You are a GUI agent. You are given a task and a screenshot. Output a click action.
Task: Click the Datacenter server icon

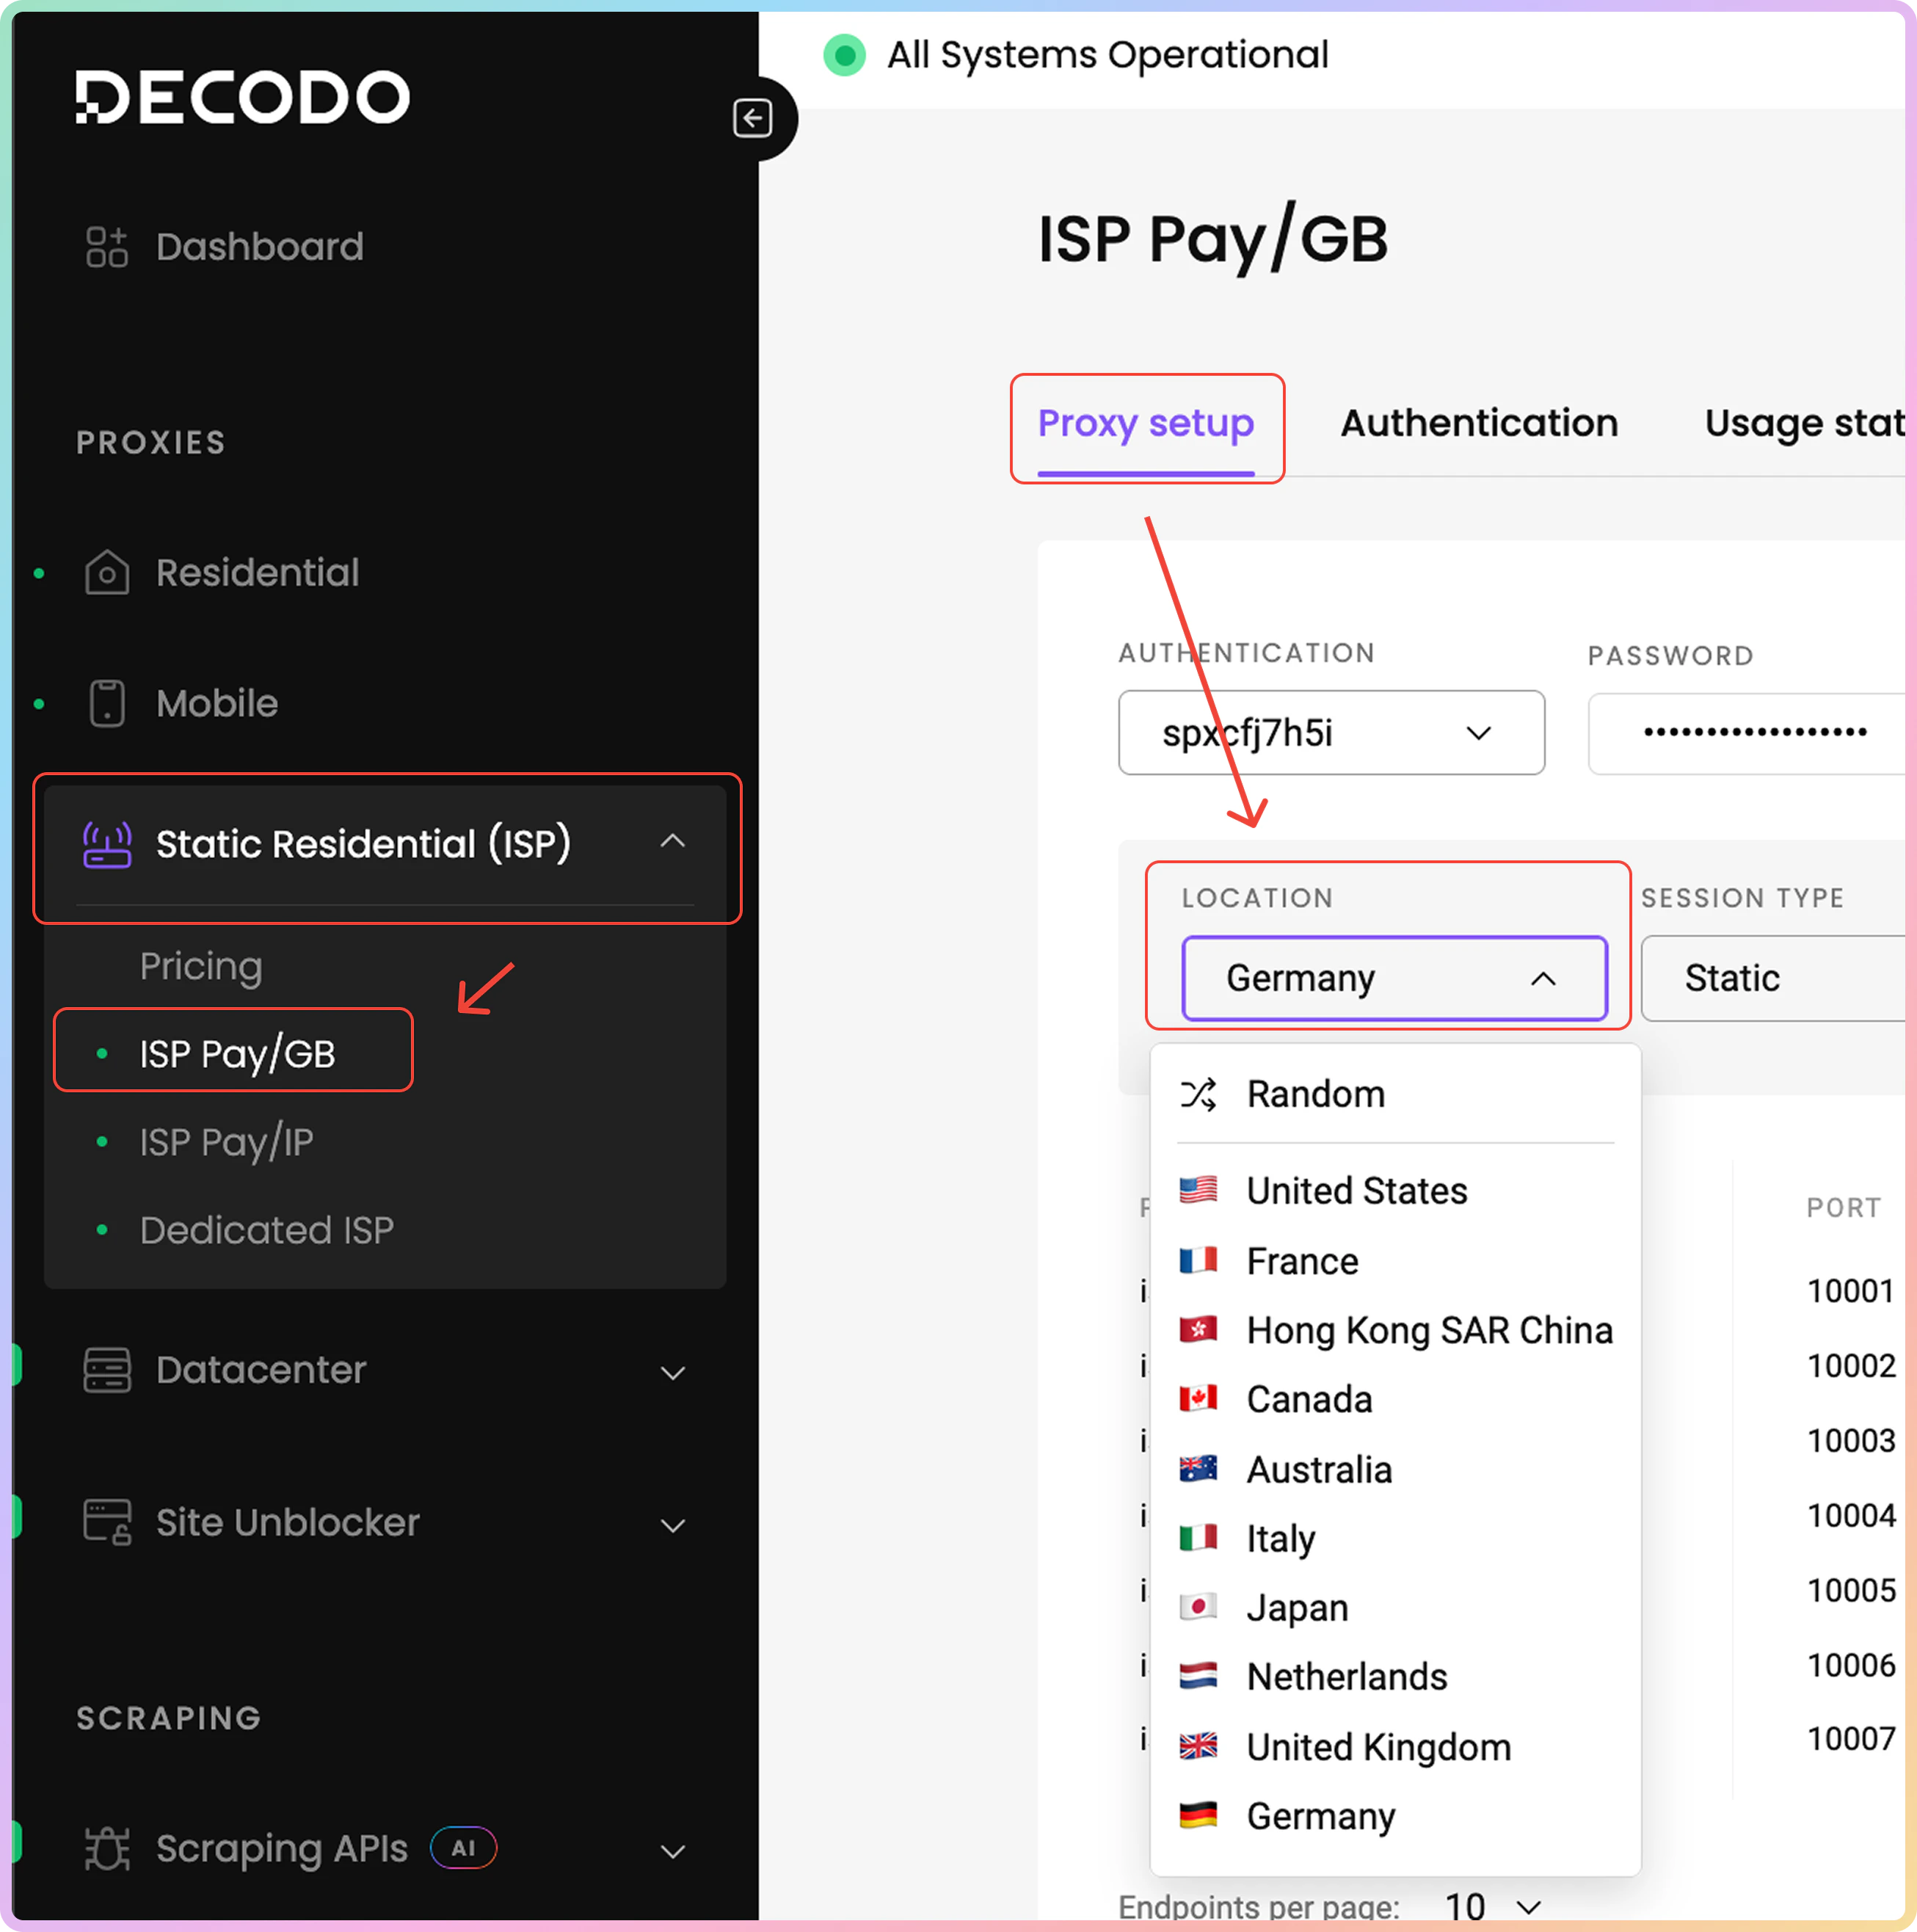pyautogui.click(x=106, y=1370)
